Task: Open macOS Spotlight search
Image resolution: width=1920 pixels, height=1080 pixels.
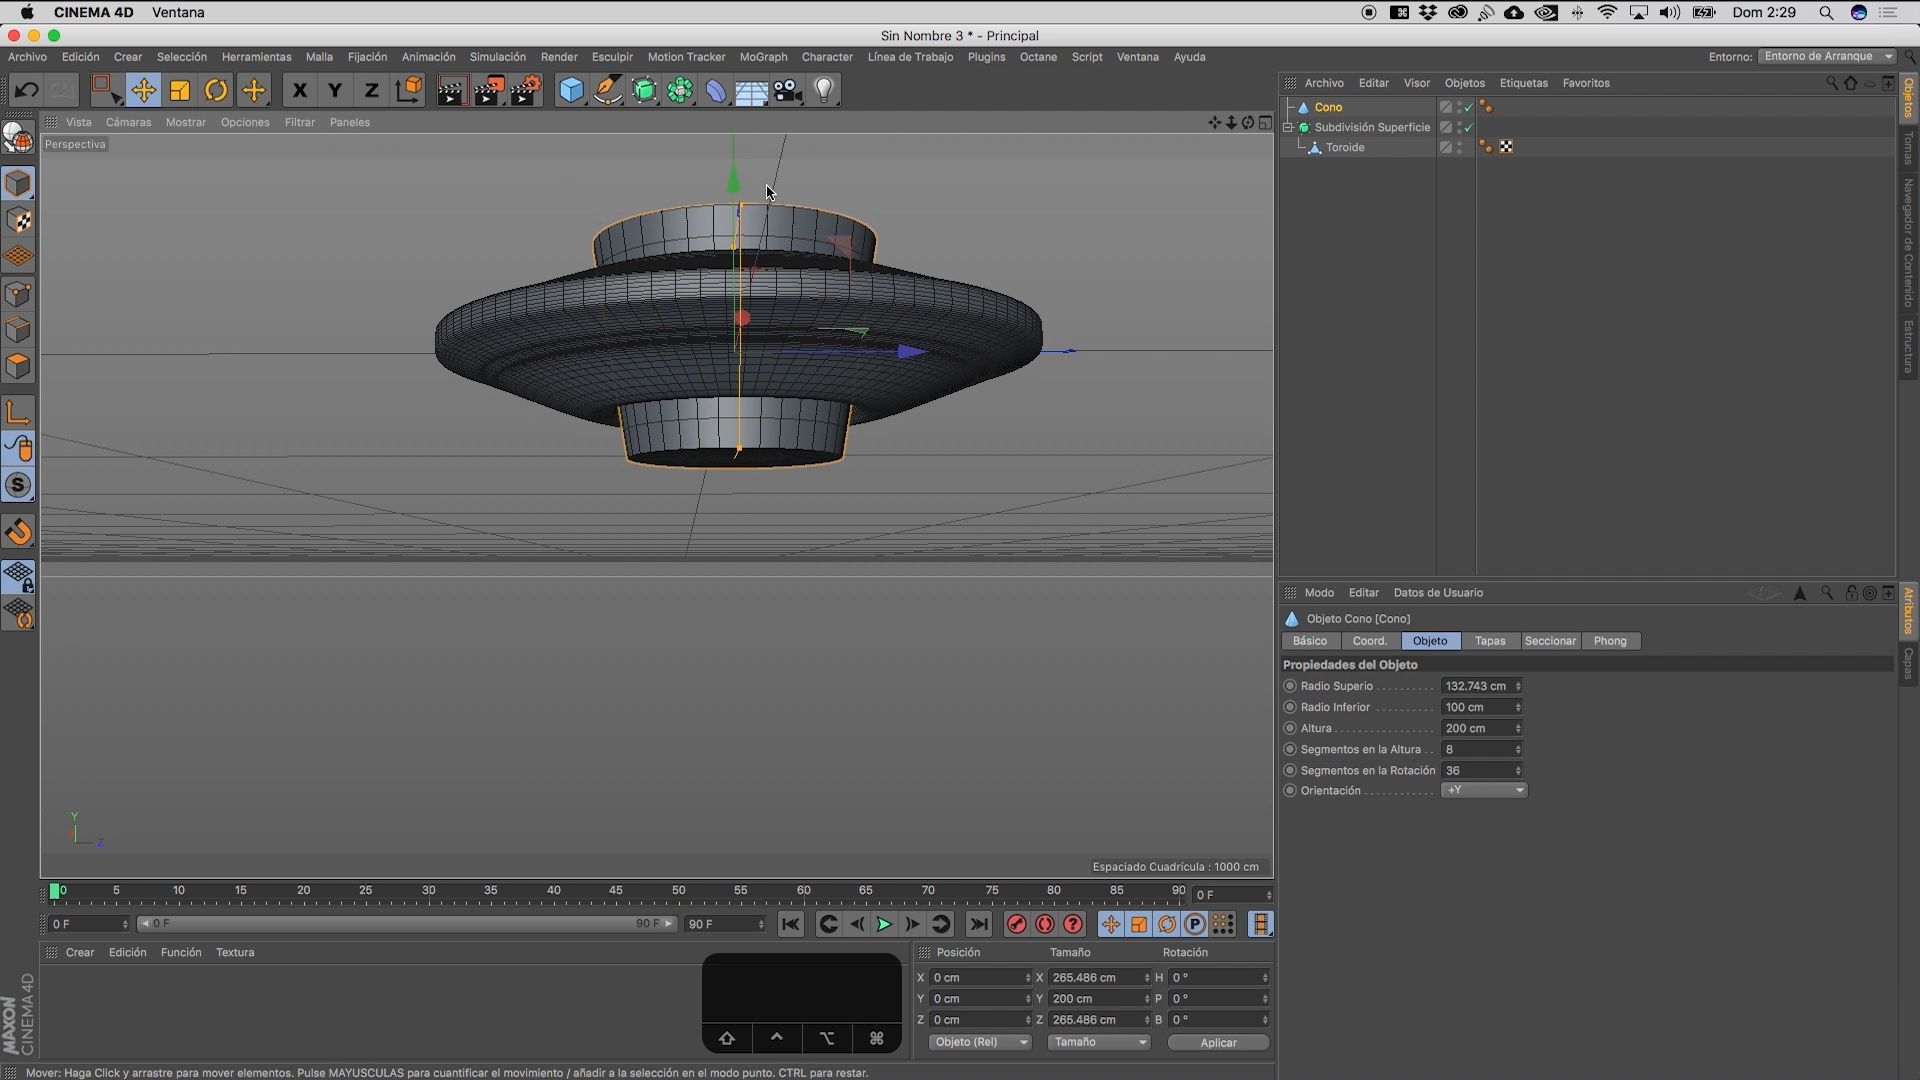Action: [1826, 13]
